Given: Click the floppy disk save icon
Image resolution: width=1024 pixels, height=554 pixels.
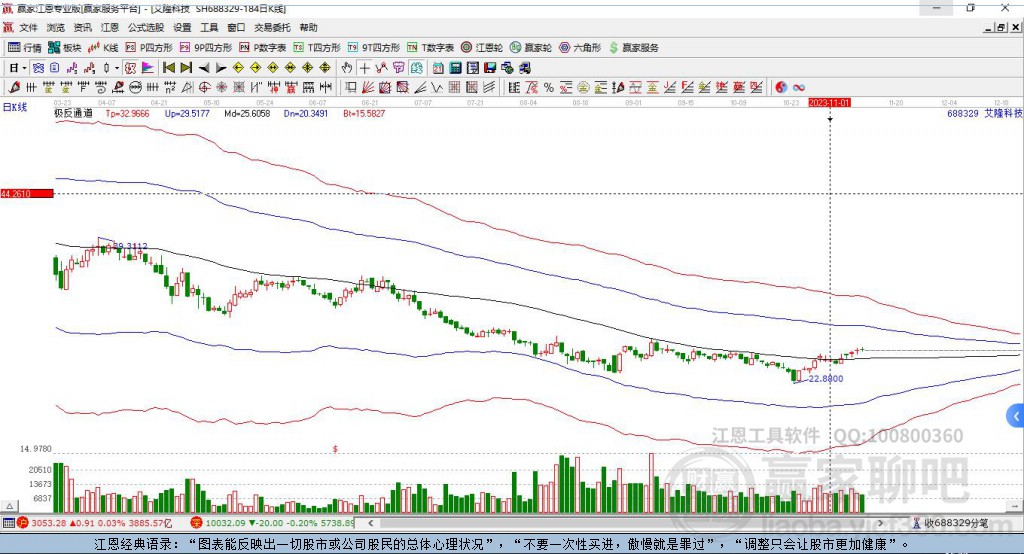Looking at the screenshot, I should coord(490,68).
